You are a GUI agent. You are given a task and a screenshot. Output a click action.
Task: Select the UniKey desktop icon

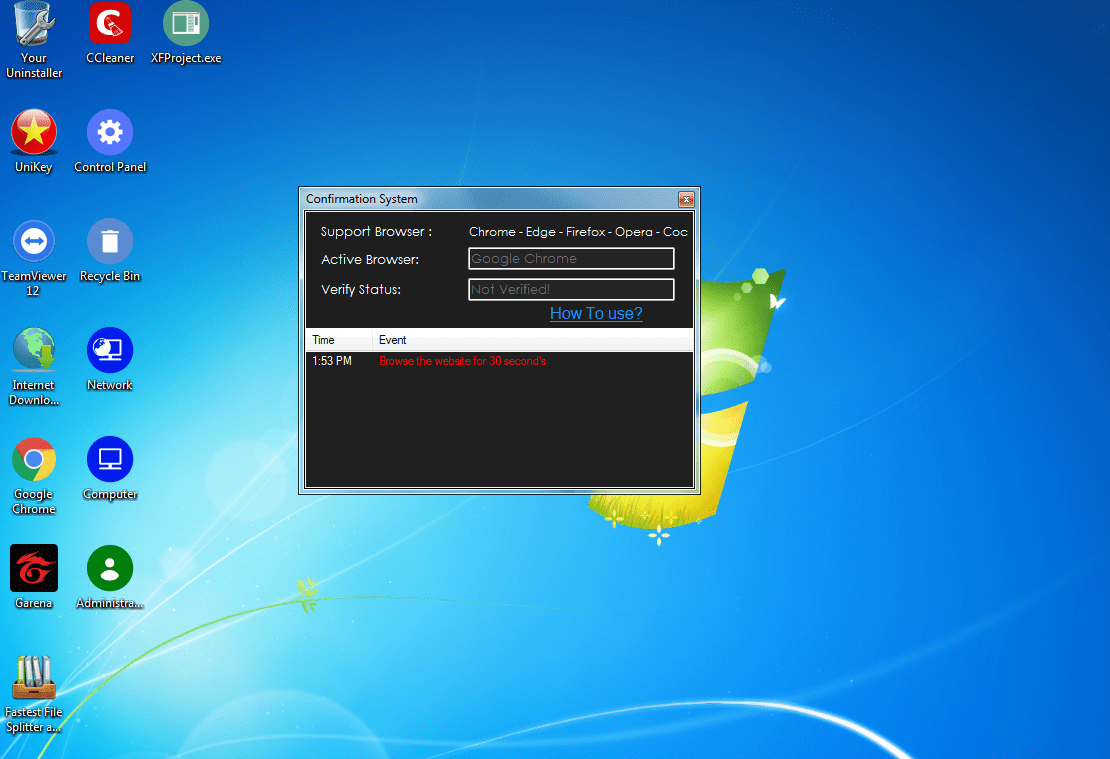[x=33, y=142]
